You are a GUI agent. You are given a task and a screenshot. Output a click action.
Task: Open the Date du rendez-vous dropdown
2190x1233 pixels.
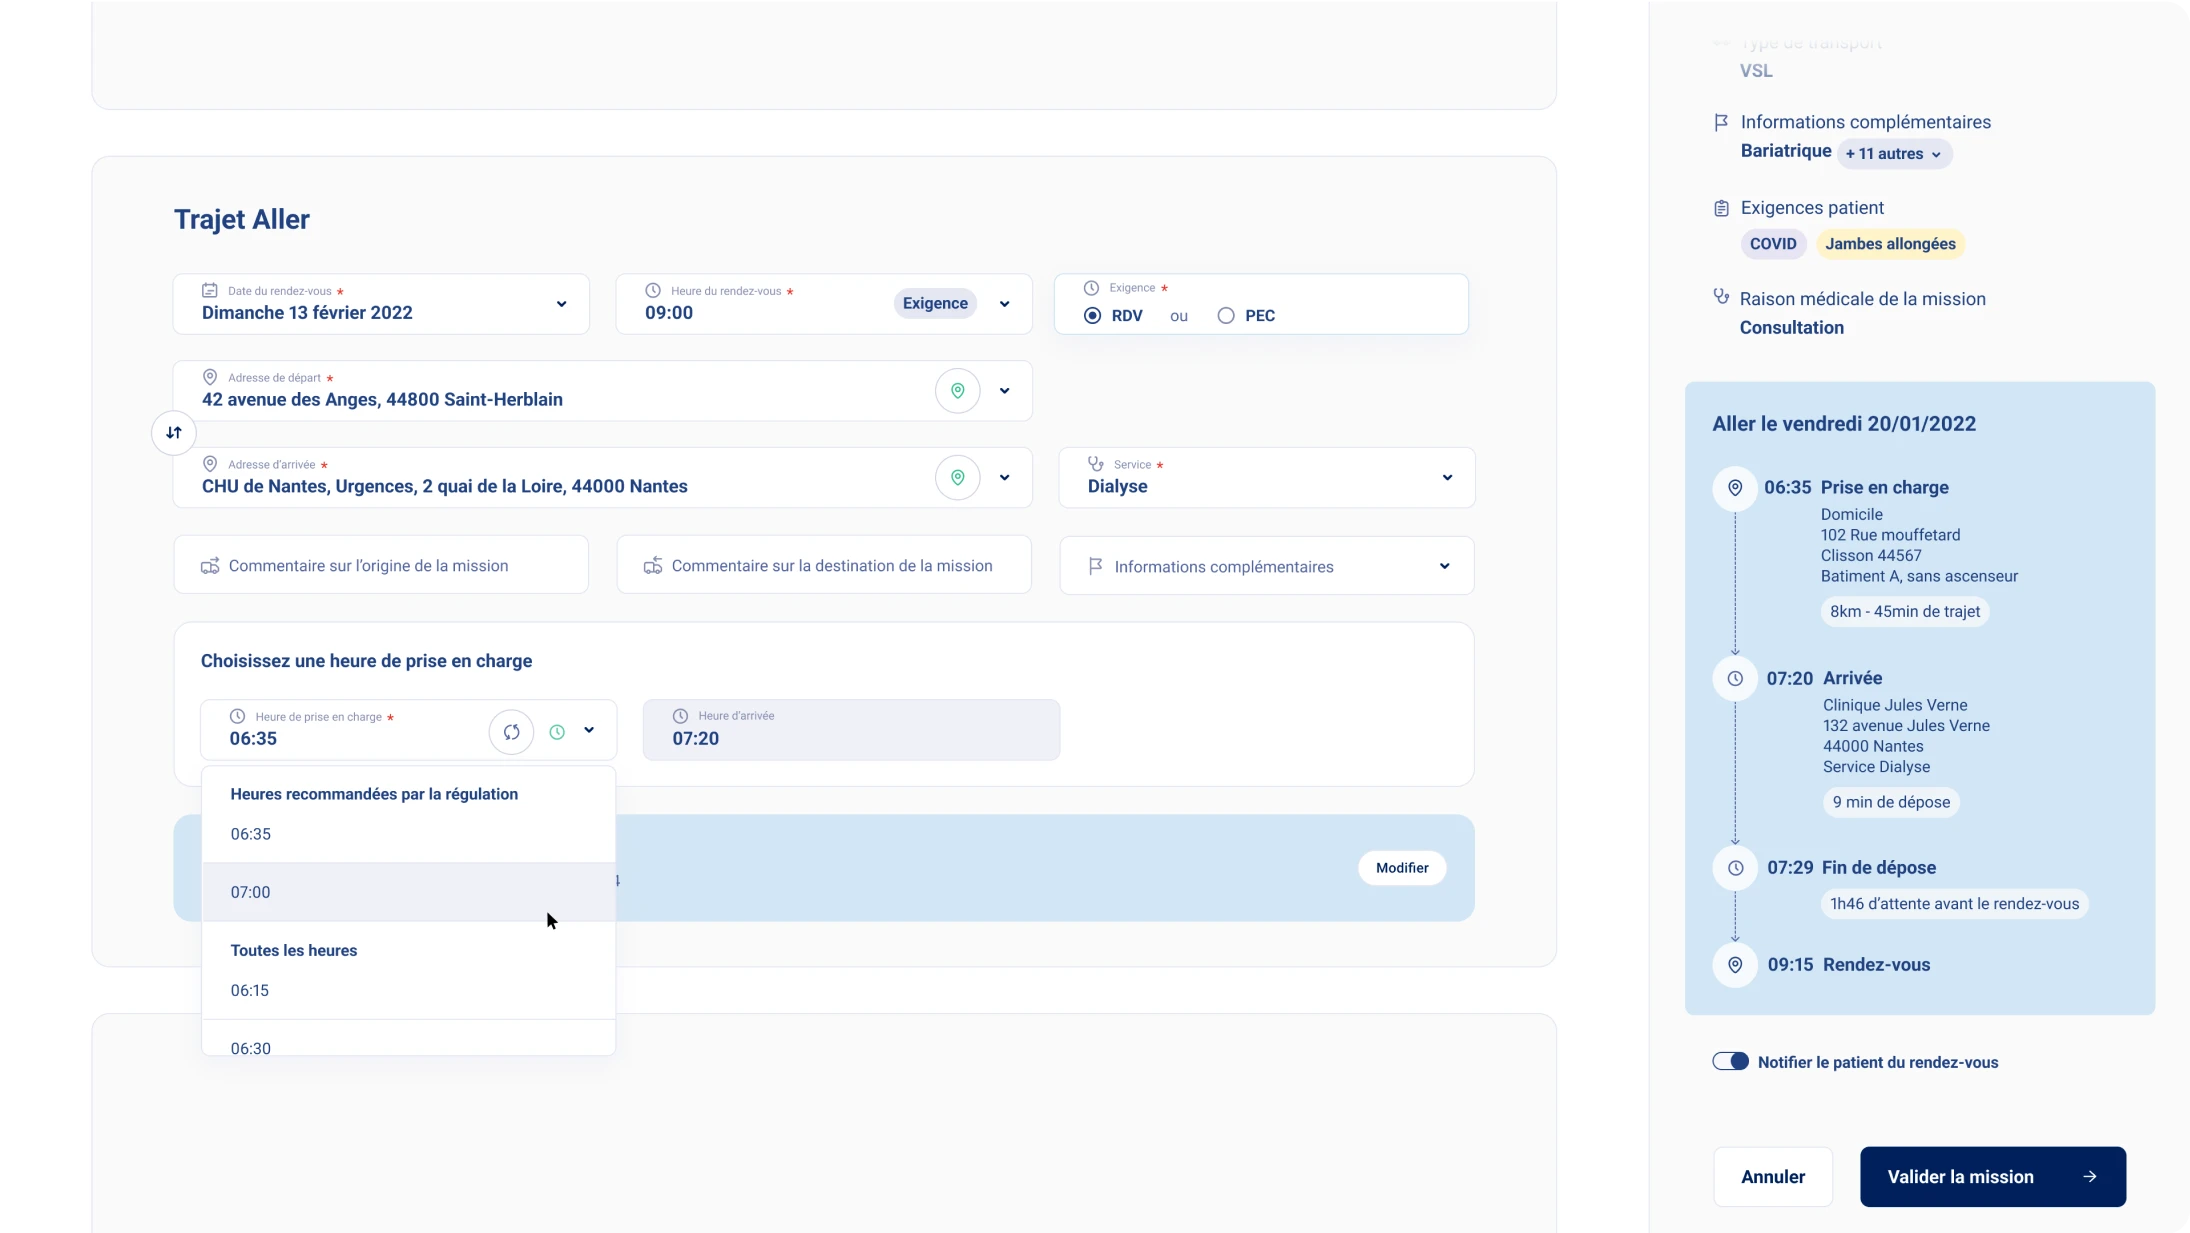[x=561, y=304]
